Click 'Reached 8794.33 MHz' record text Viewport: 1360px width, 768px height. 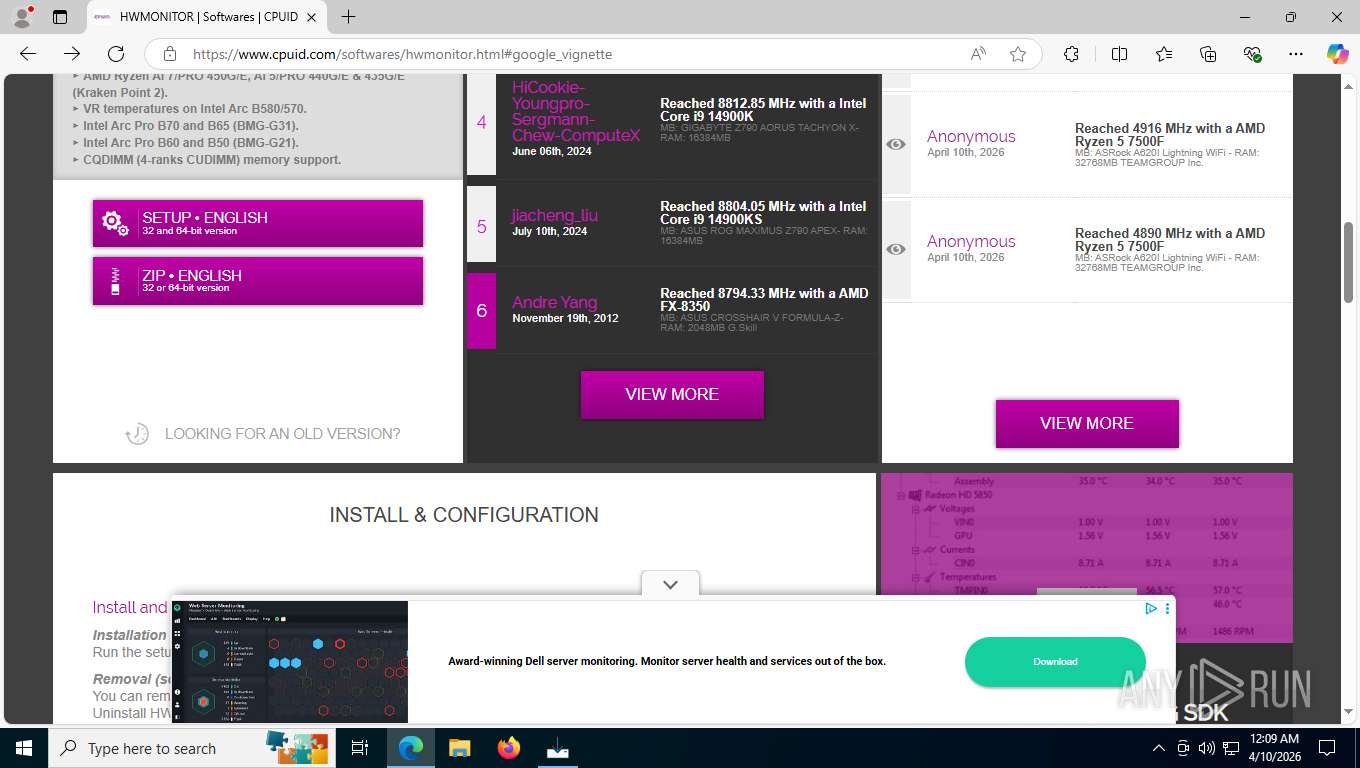[x=764, y=300]
